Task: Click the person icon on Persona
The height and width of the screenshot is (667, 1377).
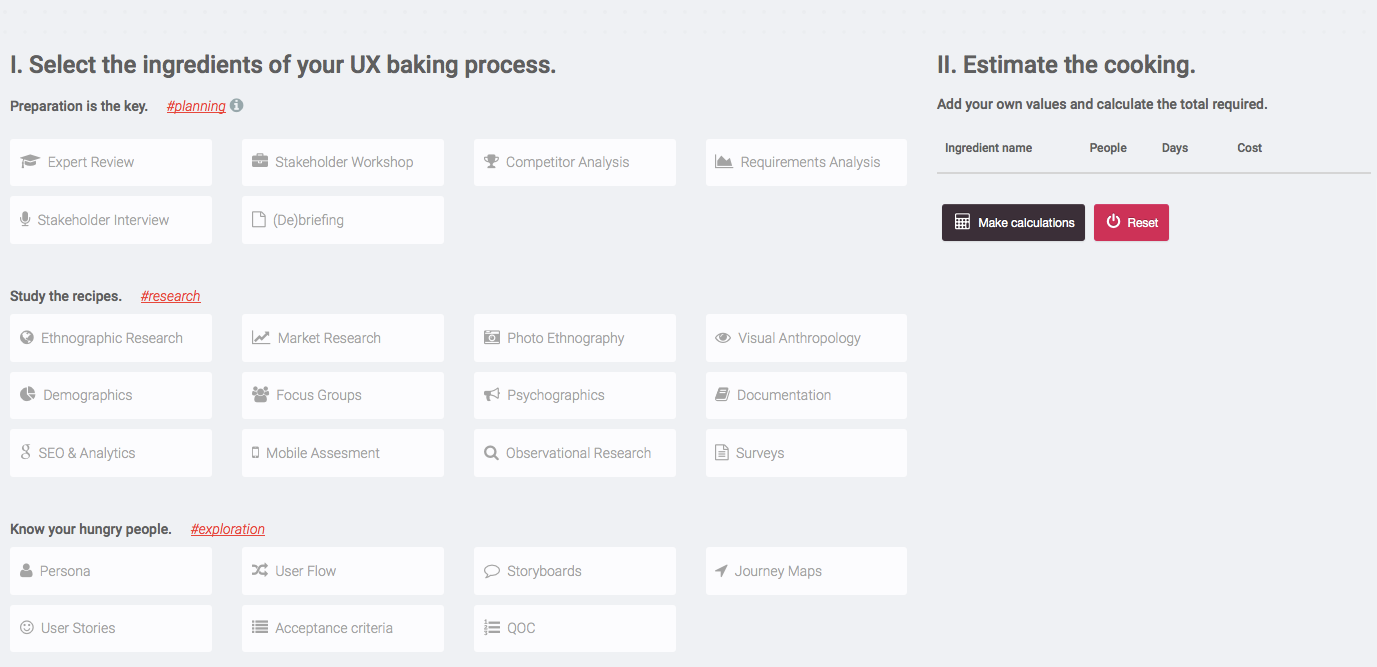Action: pos(27,570)
